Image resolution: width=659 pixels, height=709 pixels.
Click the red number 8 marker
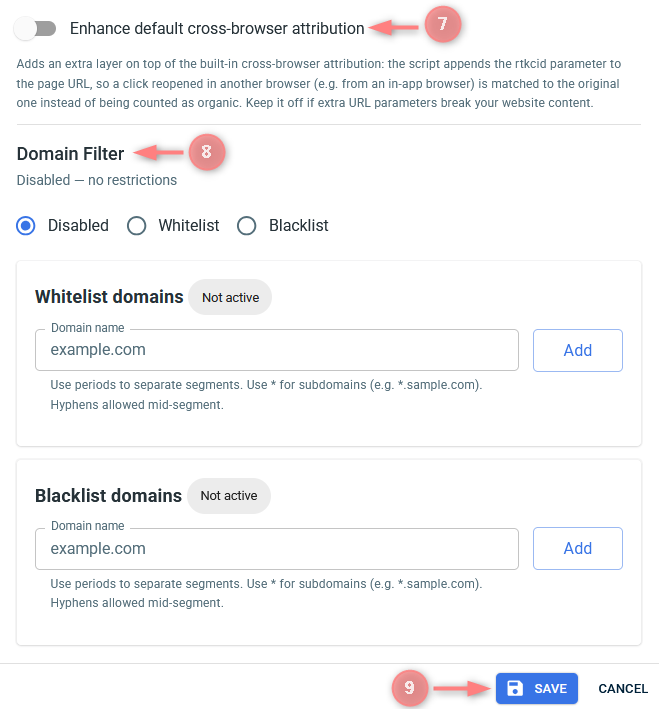207,152
